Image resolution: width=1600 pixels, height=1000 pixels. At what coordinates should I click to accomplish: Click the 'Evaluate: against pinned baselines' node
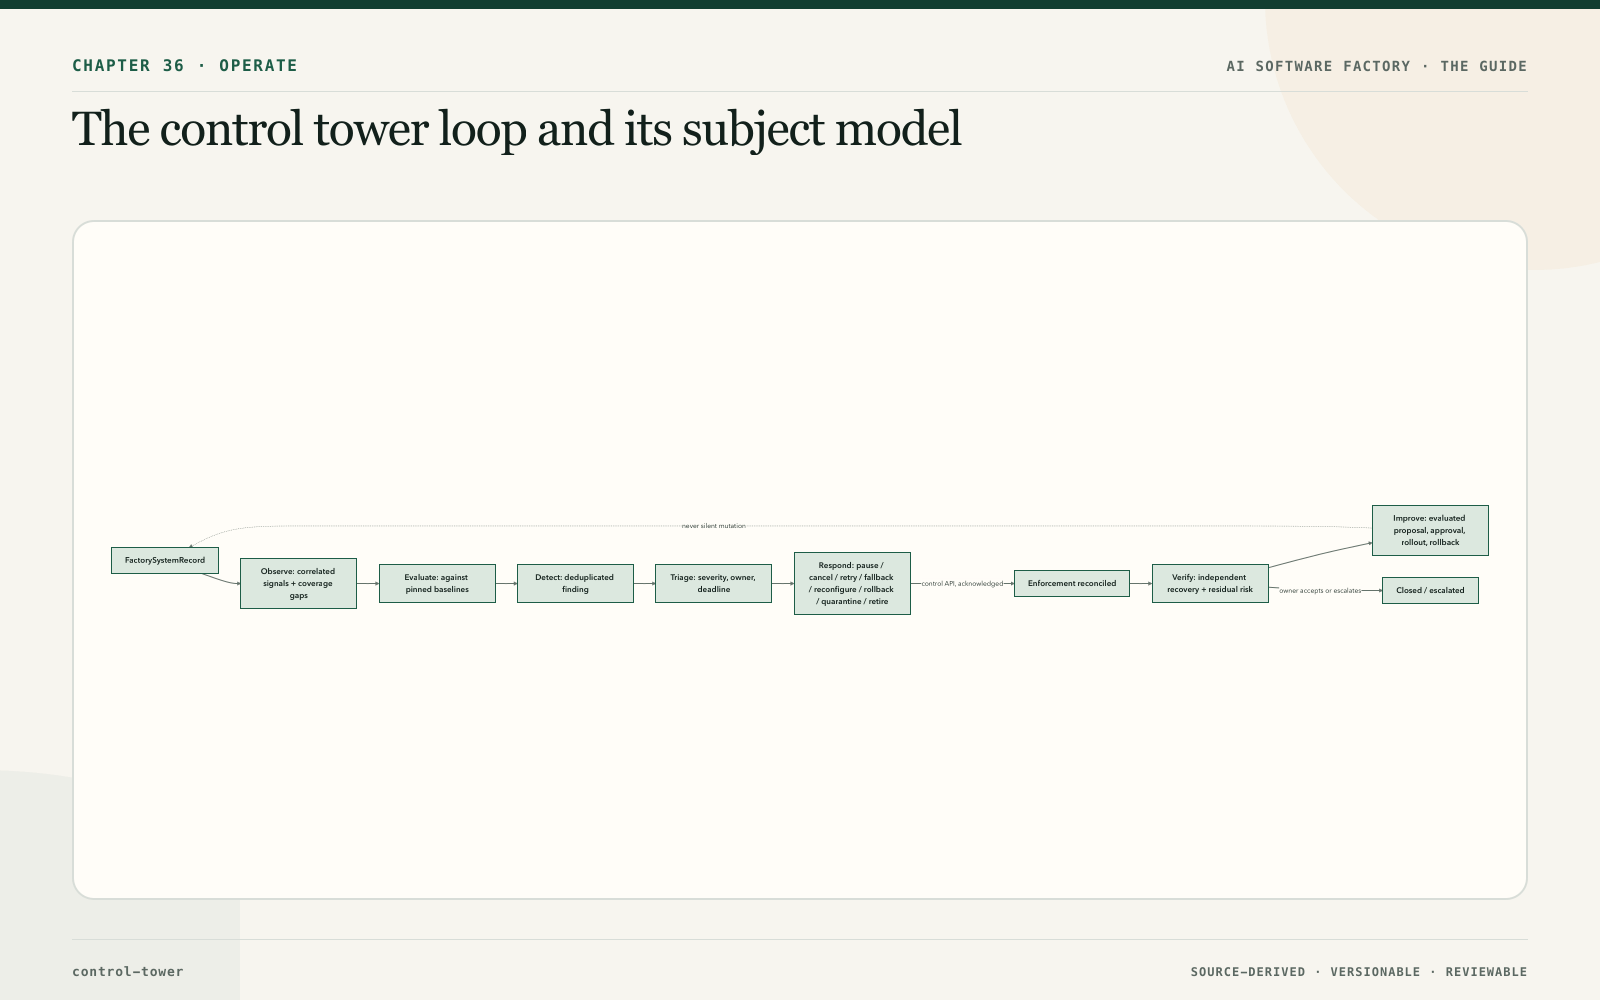tap(437, 583)
